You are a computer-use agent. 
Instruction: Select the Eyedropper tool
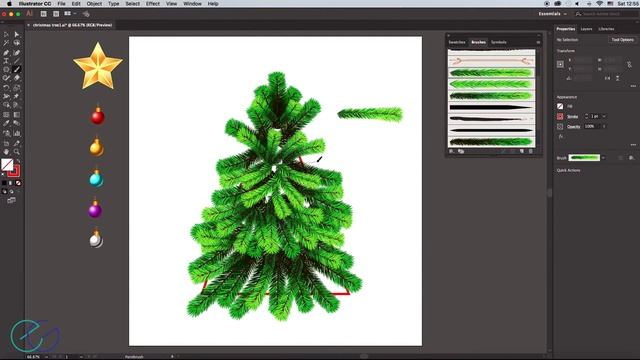point(6,123)
